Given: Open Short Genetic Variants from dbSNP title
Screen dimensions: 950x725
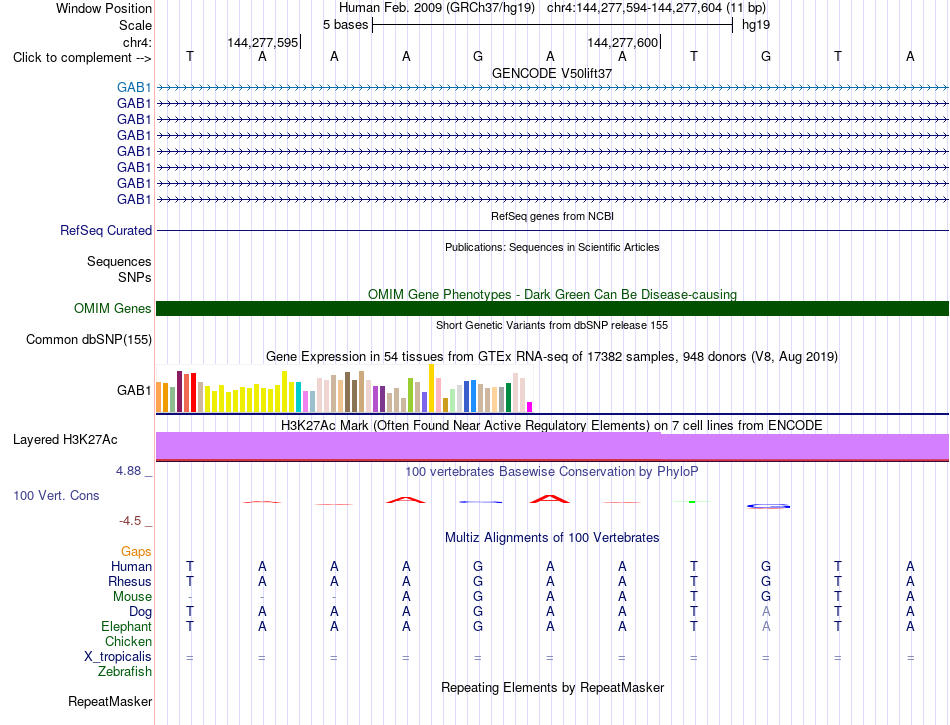Looking at the screenshot, I should [x=552, y=325].
